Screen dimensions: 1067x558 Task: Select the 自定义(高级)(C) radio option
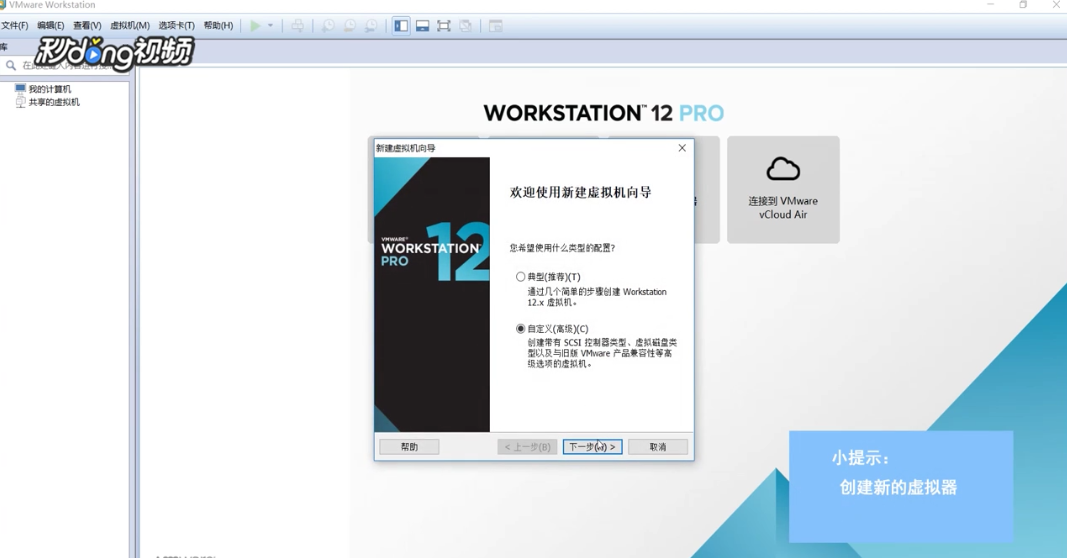point(521,329)
